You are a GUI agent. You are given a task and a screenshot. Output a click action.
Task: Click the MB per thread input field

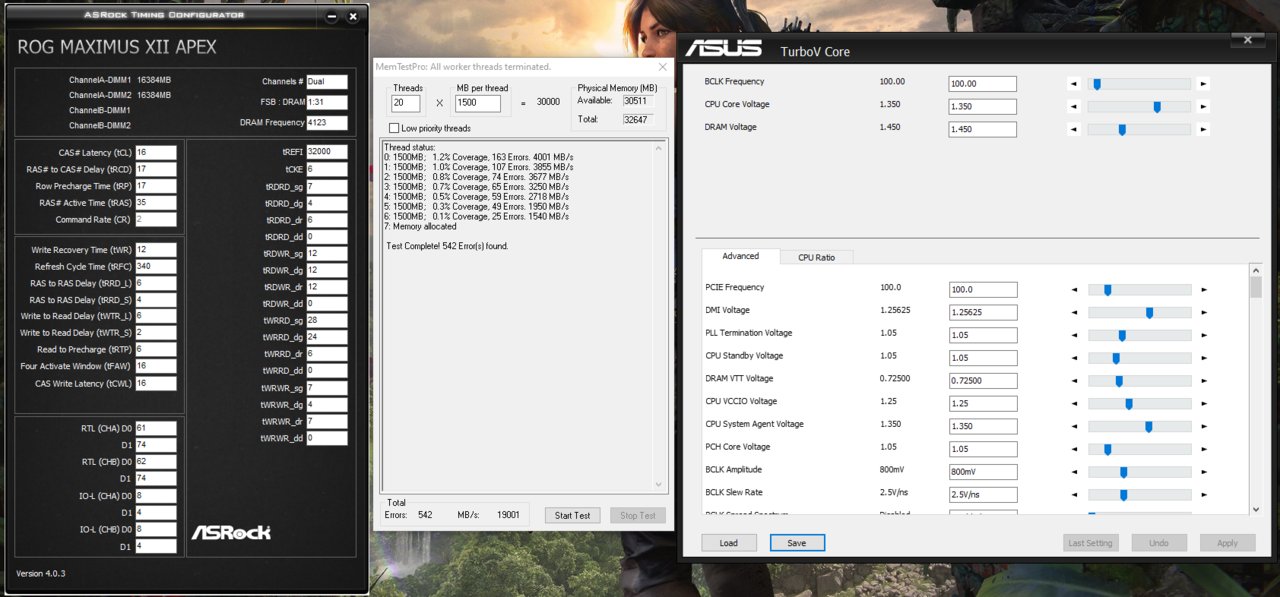tap(478, 103)
